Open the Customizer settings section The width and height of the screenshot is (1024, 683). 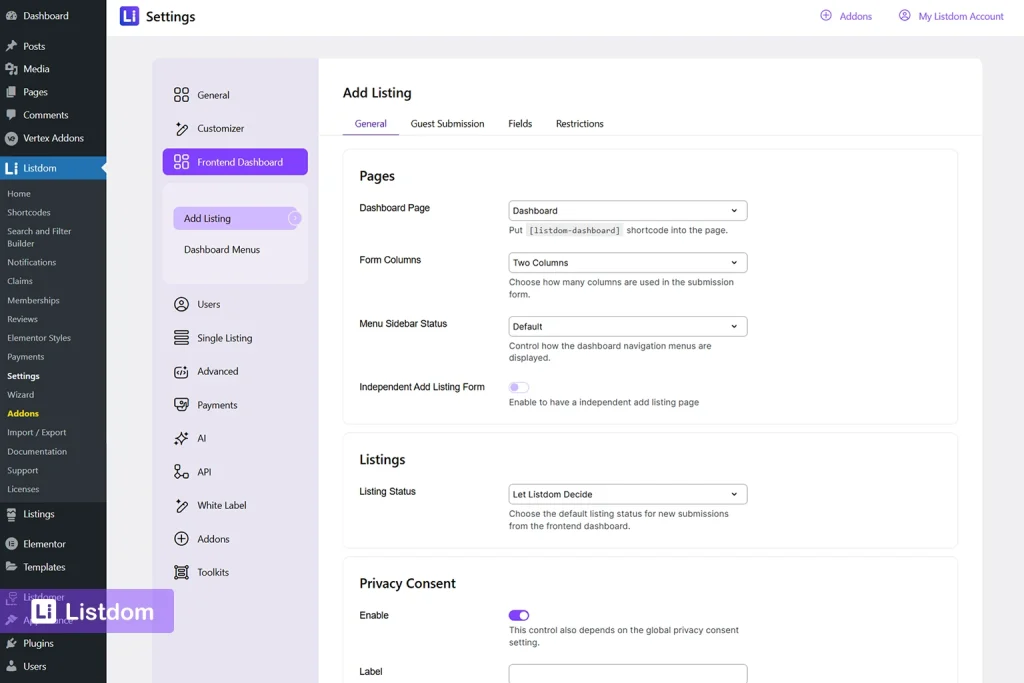220,128
